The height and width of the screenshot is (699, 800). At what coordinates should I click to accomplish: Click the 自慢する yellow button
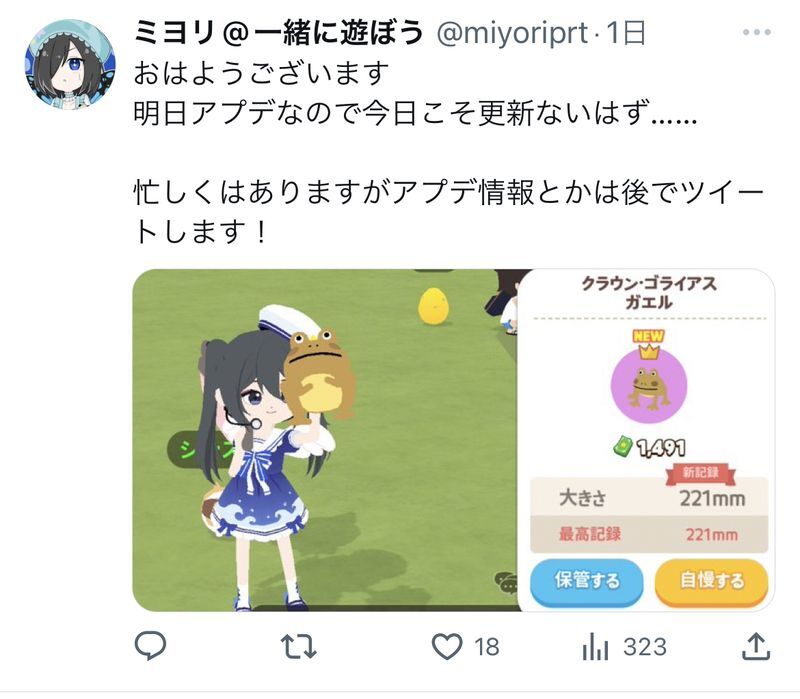pos(711,582)
